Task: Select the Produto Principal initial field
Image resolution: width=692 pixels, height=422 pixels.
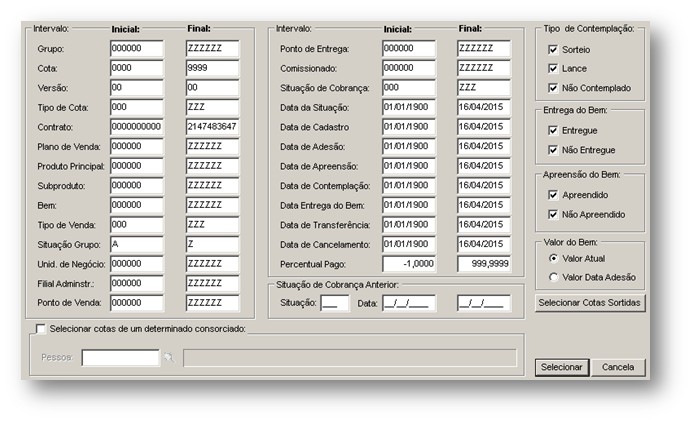Action: coord(137,166)
